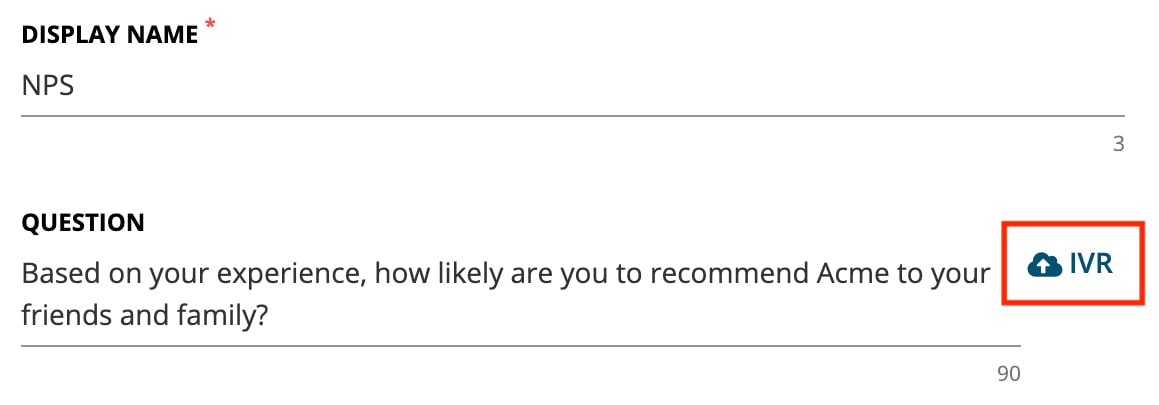
Task: Click the underline beneath Display Name field
Action: pos(573,116)
